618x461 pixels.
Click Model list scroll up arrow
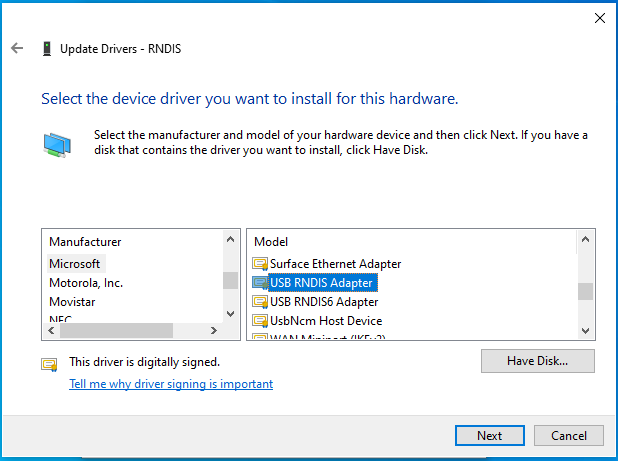(x=585, y=239)
